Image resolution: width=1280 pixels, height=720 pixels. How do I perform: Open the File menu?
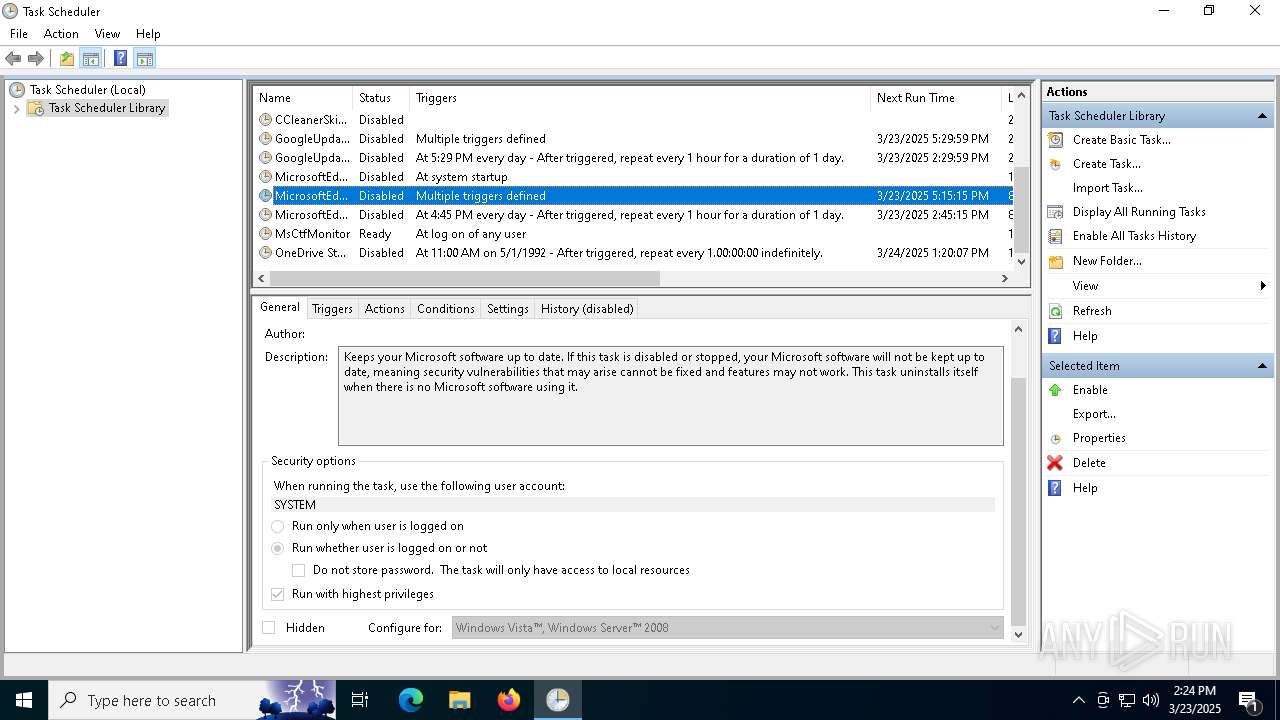19,34
